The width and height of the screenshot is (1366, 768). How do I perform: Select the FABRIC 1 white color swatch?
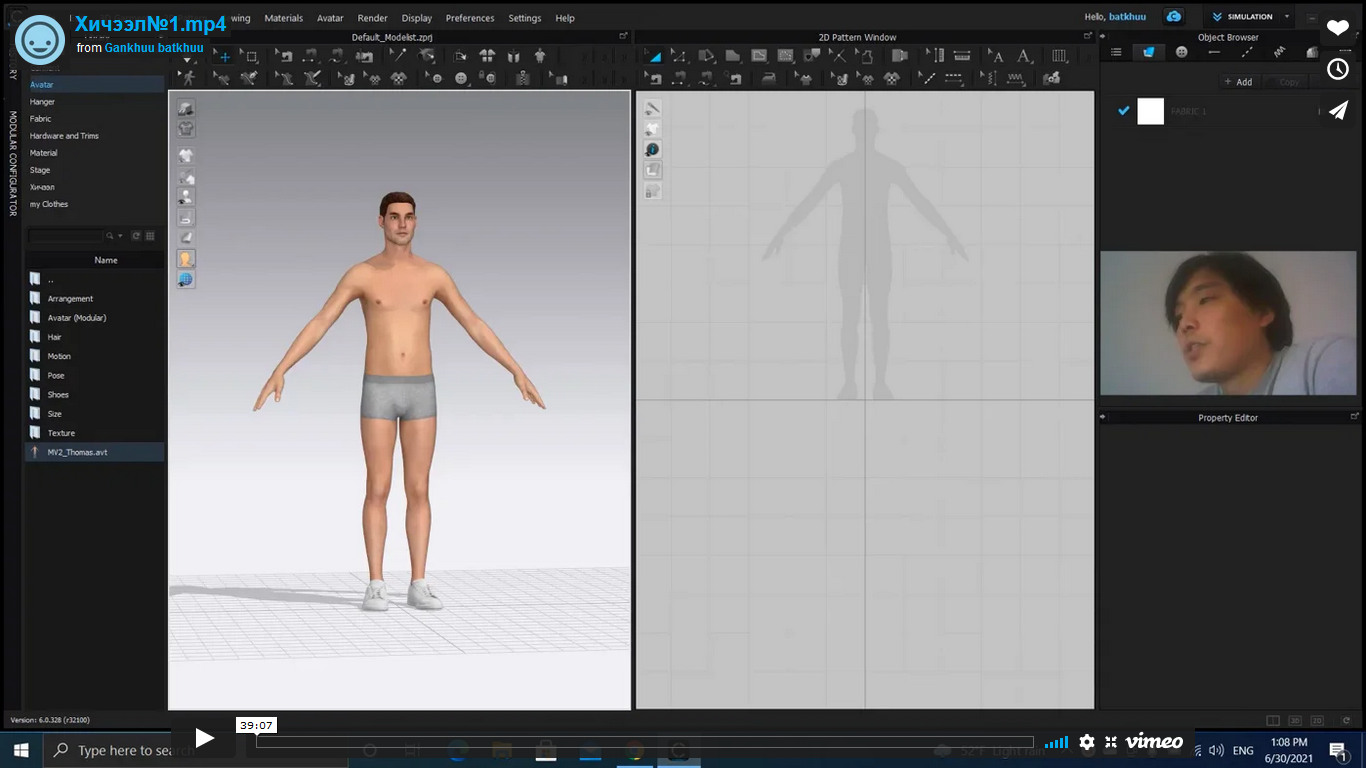click(x=1151, y=111)
